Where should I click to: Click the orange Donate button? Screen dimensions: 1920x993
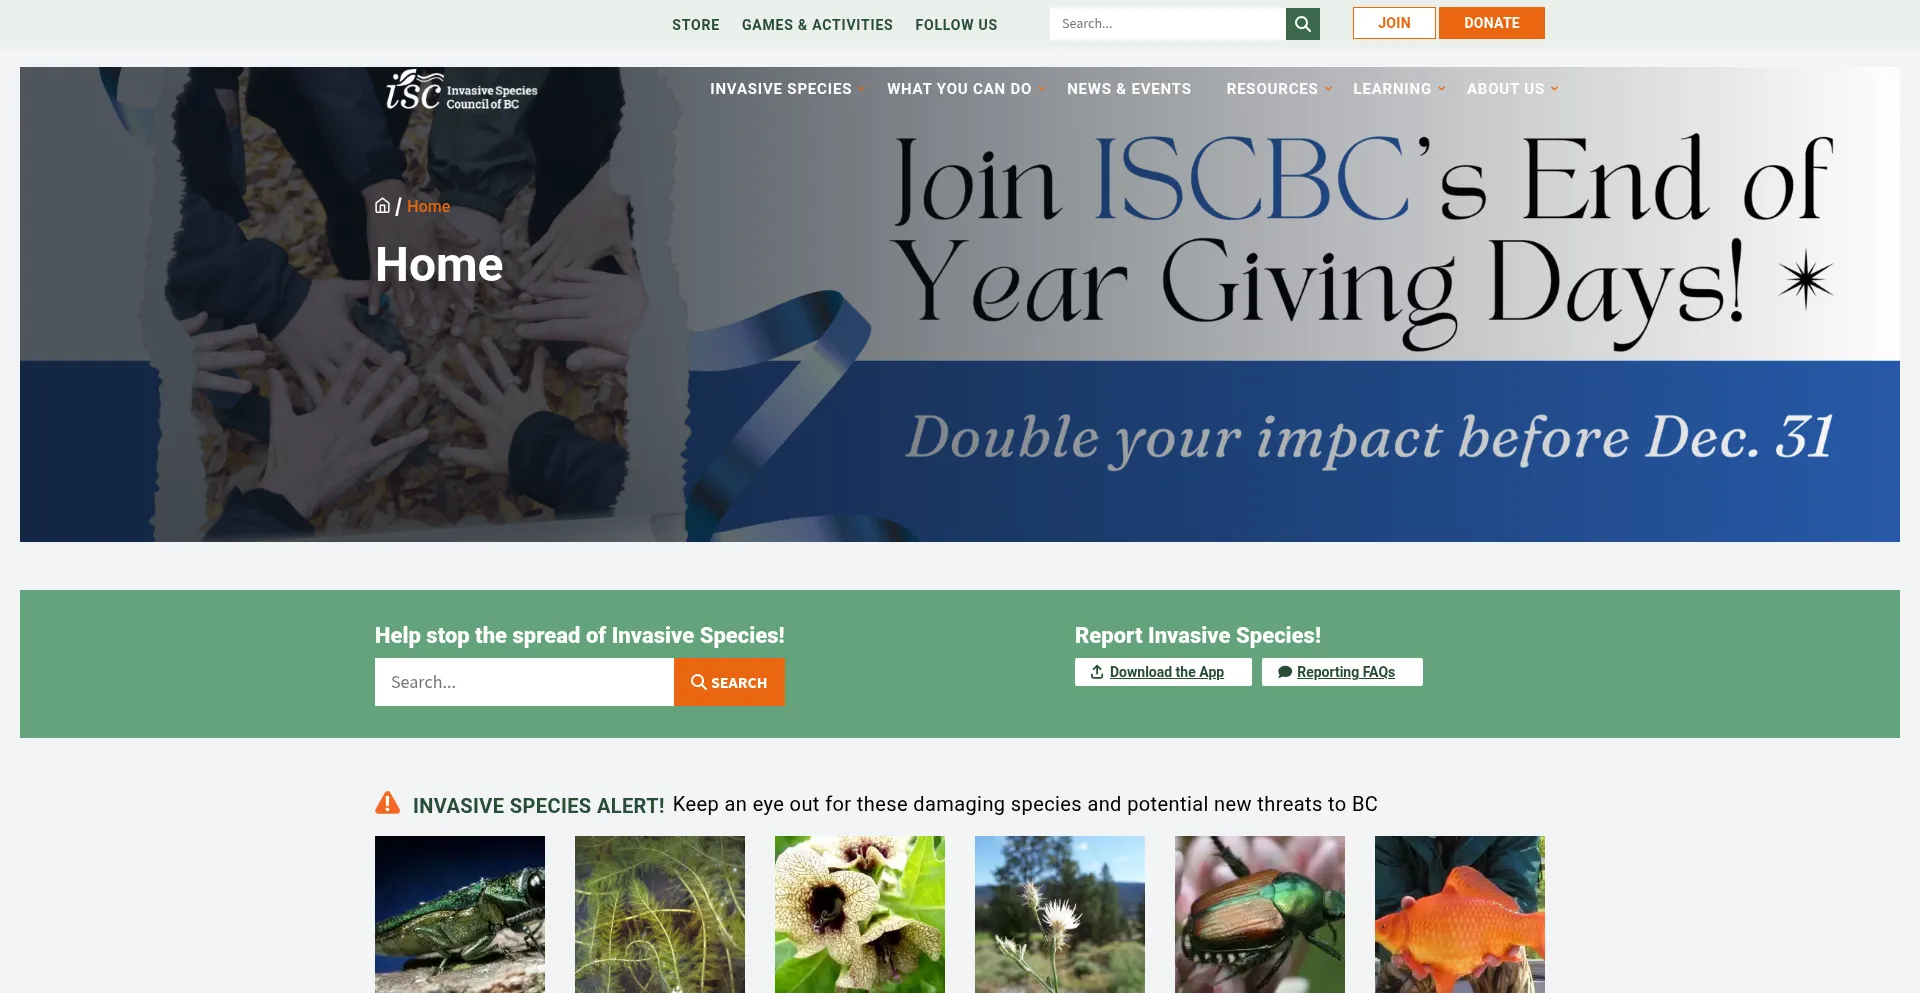(x=1492, y=23)
